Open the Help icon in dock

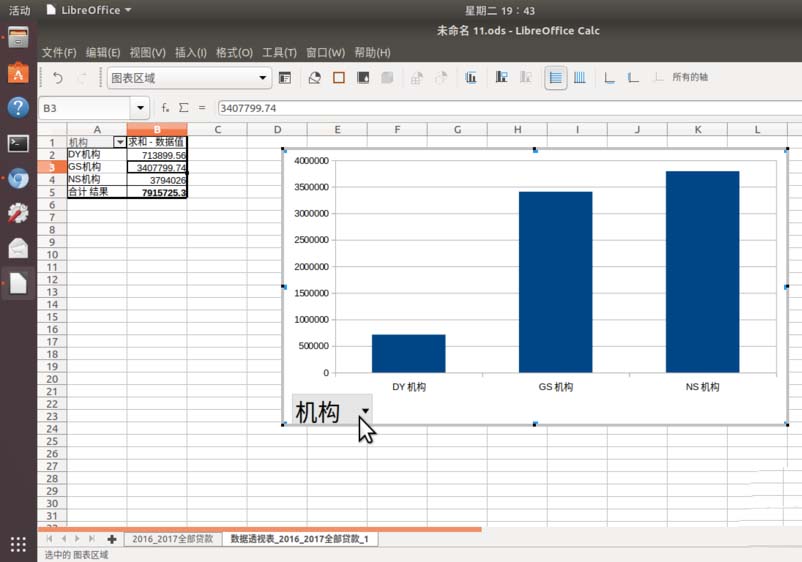[x=17, y=108]
